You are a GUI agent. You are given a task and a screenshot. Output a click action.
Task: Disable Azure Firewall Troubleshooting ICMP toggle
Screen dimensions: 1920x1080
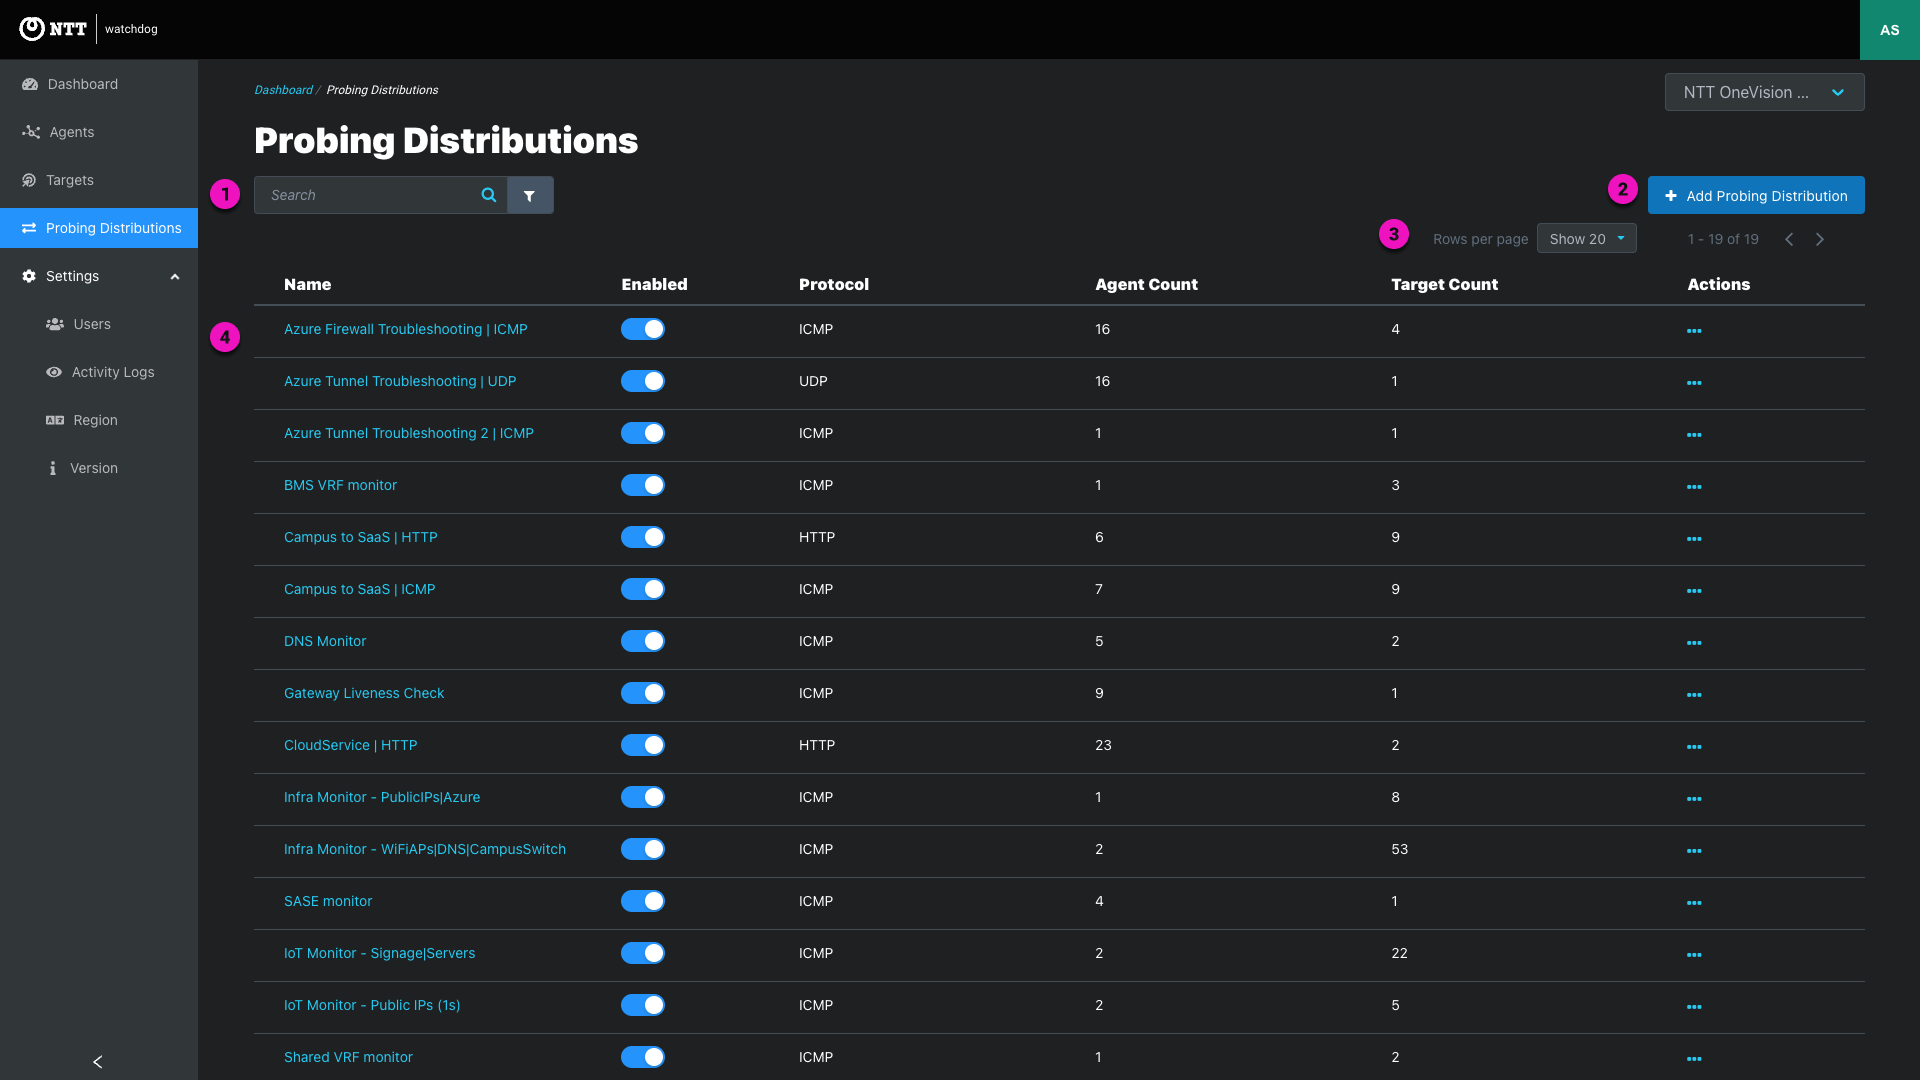tap(643, 329)
